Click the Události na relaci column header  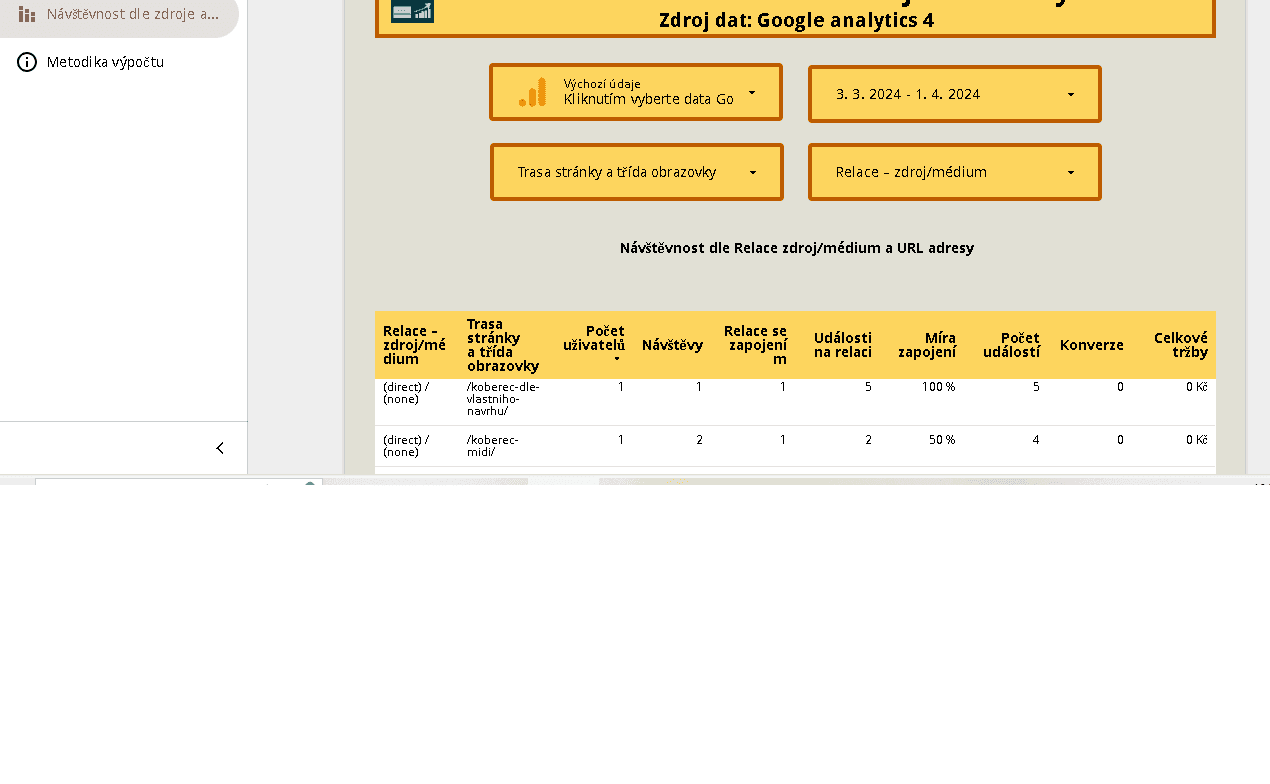[842, 345]
